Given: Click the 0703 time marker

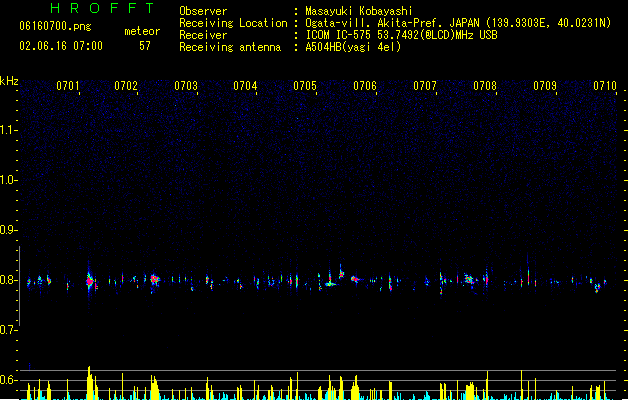Looking at the screenshot, I should coord(186,86).
